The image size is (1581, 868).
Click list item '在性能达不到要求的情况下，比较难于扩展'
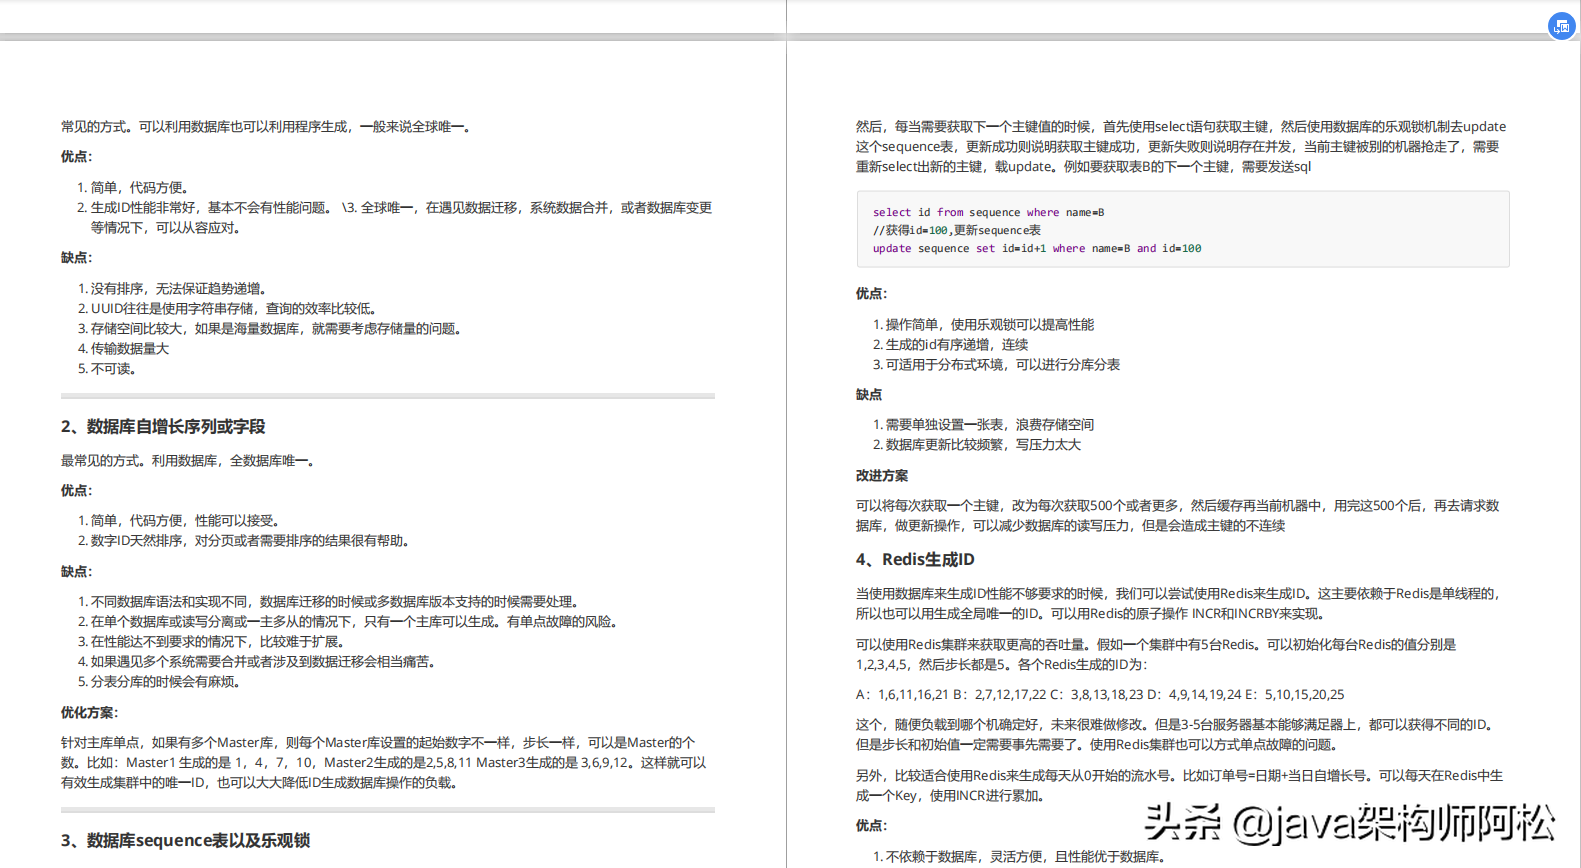coord(213,641)
